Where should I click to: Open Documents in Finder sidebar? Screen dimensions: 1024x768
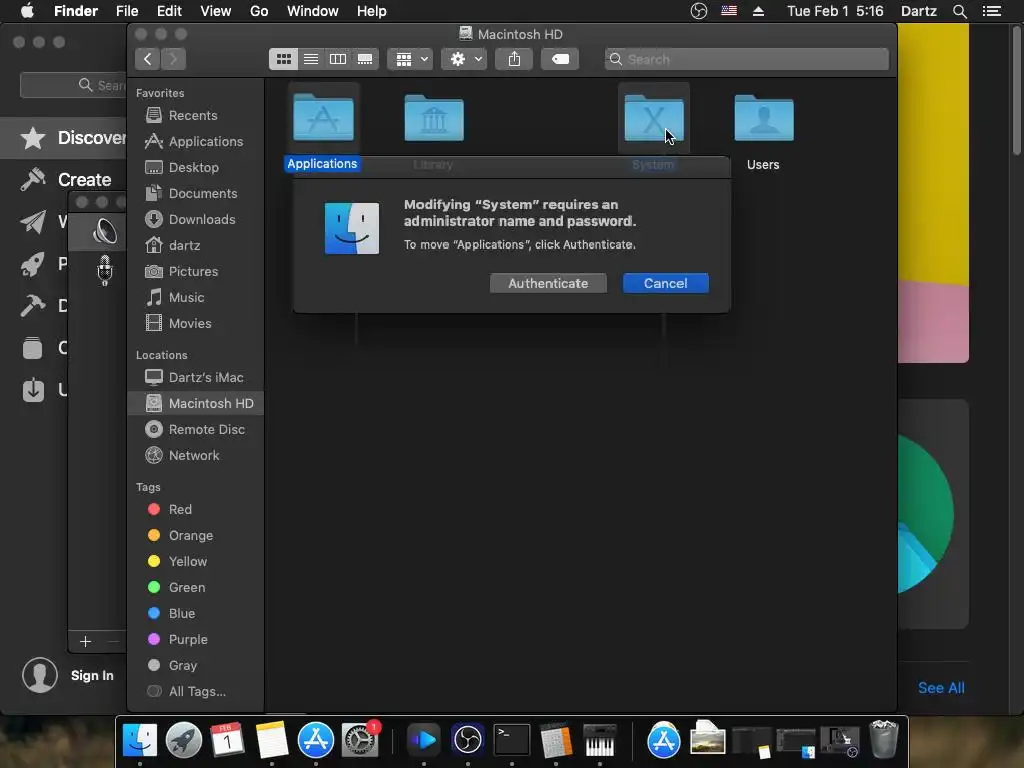click(x=196, y=194)
